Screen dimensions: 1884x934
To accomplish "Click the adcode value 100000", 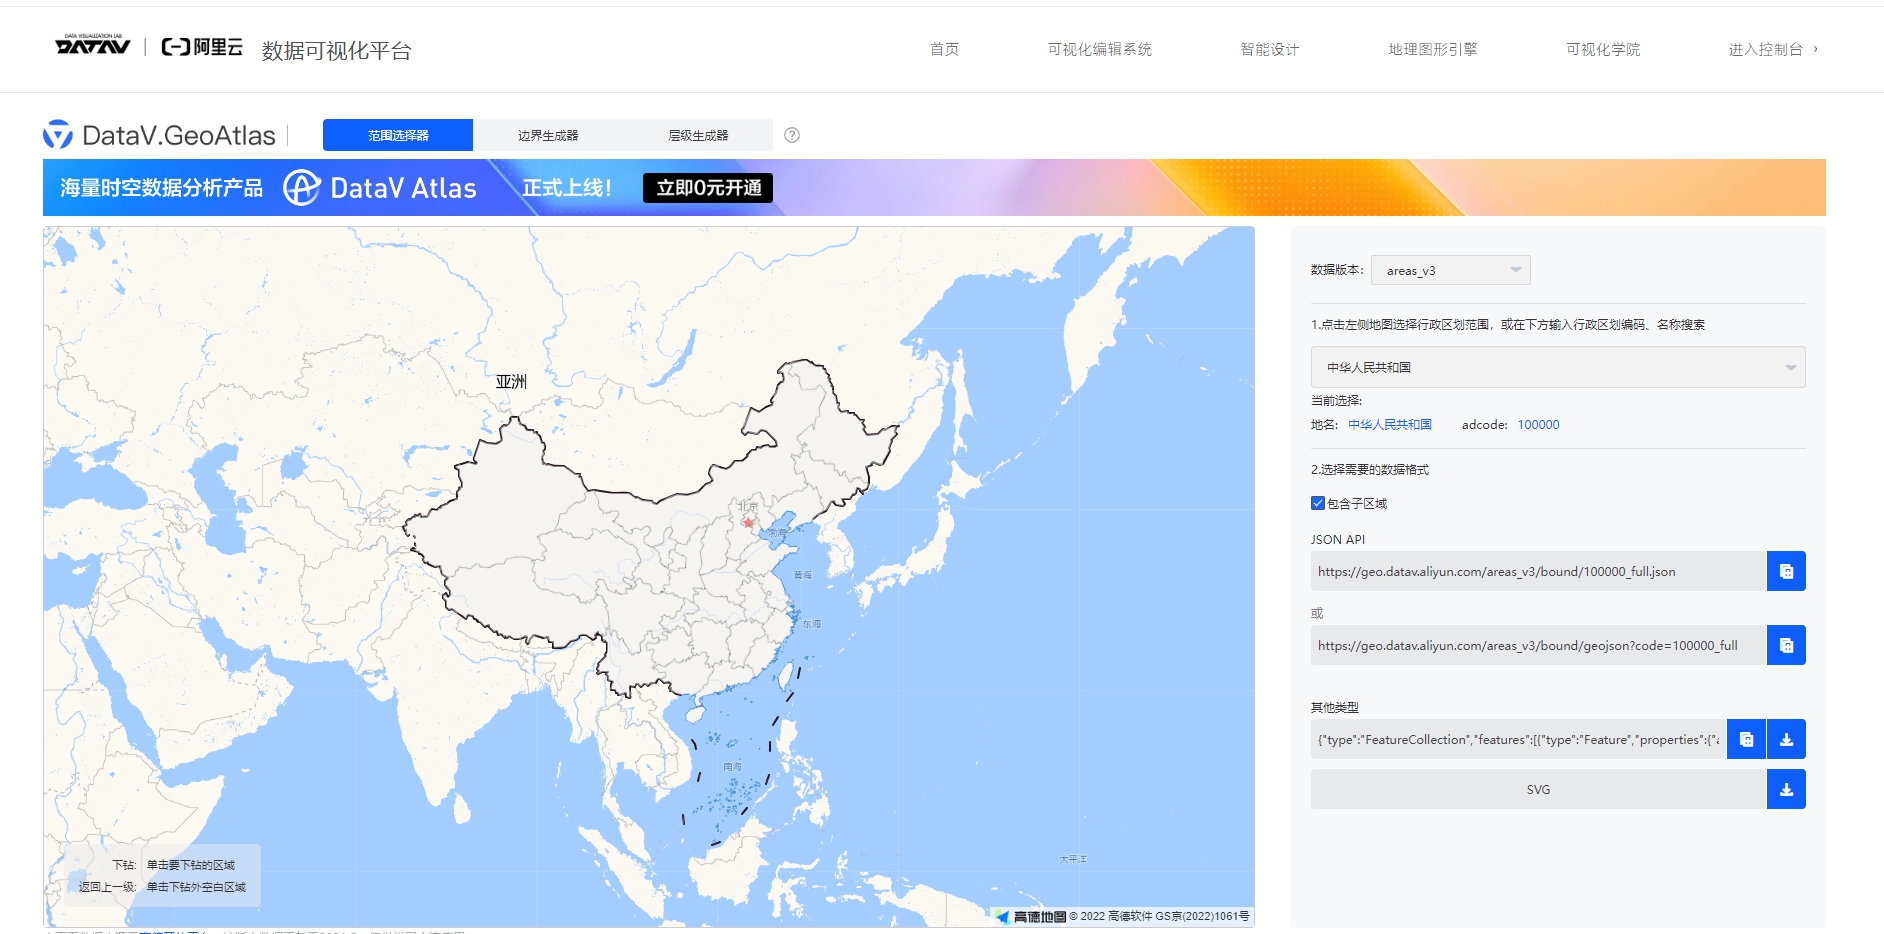I will pyautogui.click(x=1538, y=424).
